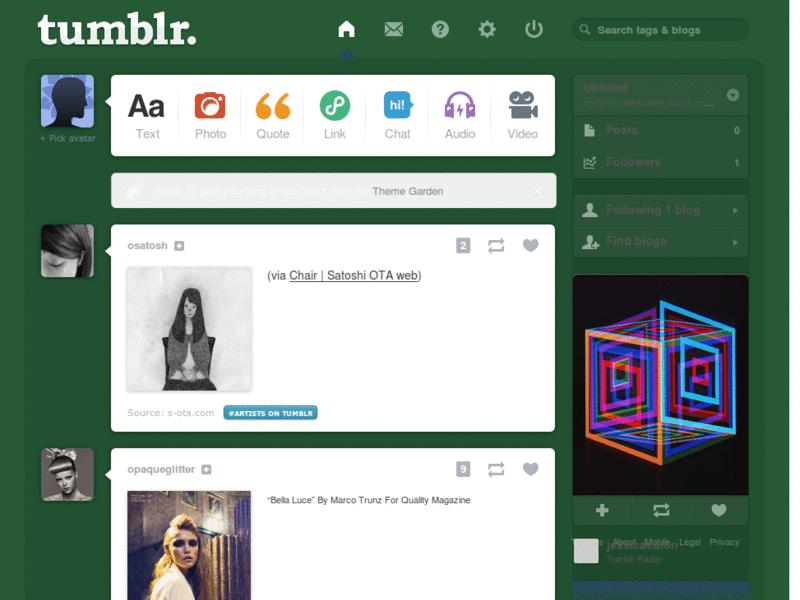Open the Legal footer link
800x600 pixels.
click(690, 542)
